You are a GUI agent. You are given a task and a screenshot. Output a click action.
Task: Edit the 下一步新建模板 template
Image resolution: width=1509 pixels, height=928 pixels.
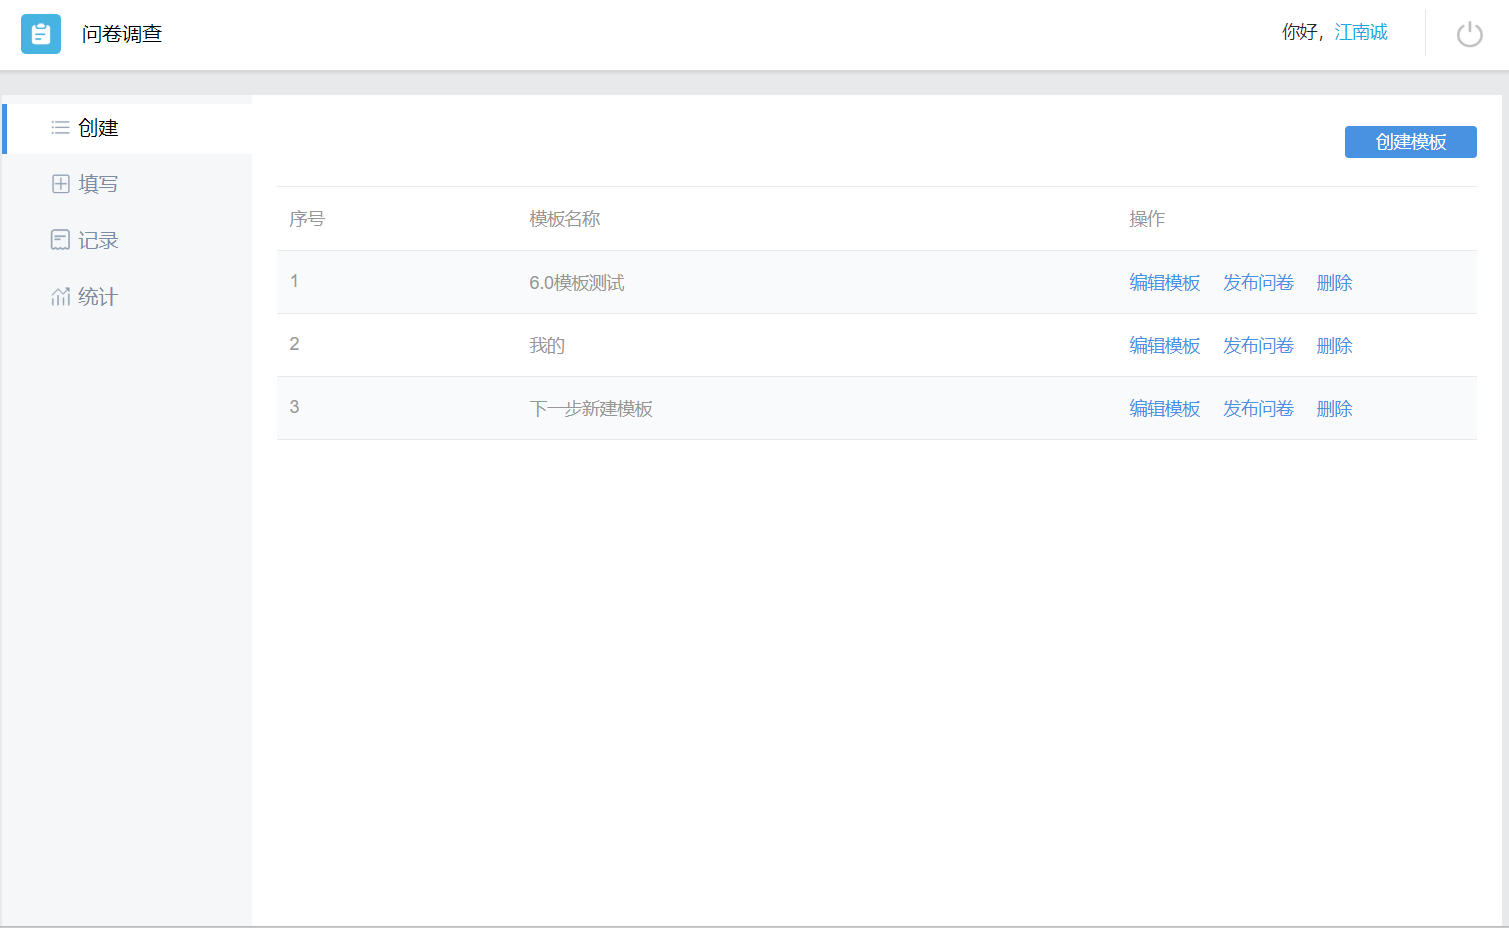click(x=1164, y=409)
